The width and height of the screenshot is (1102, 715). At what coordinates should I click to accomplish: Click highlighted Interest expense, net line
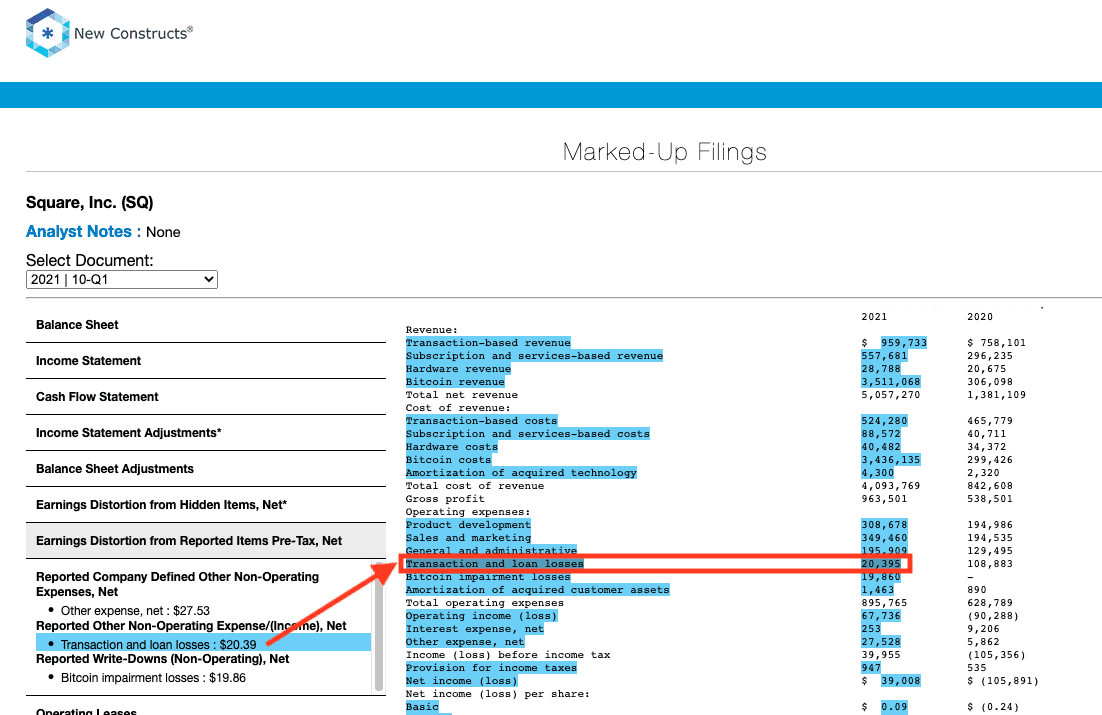click(x=474, y=629)
